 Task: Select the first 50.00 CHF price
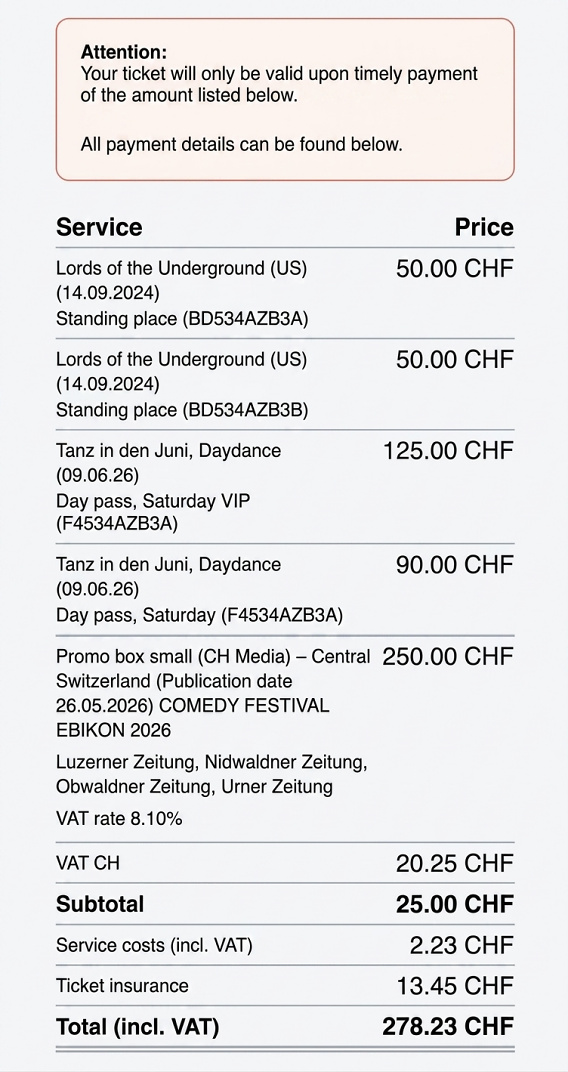point(455,269)
